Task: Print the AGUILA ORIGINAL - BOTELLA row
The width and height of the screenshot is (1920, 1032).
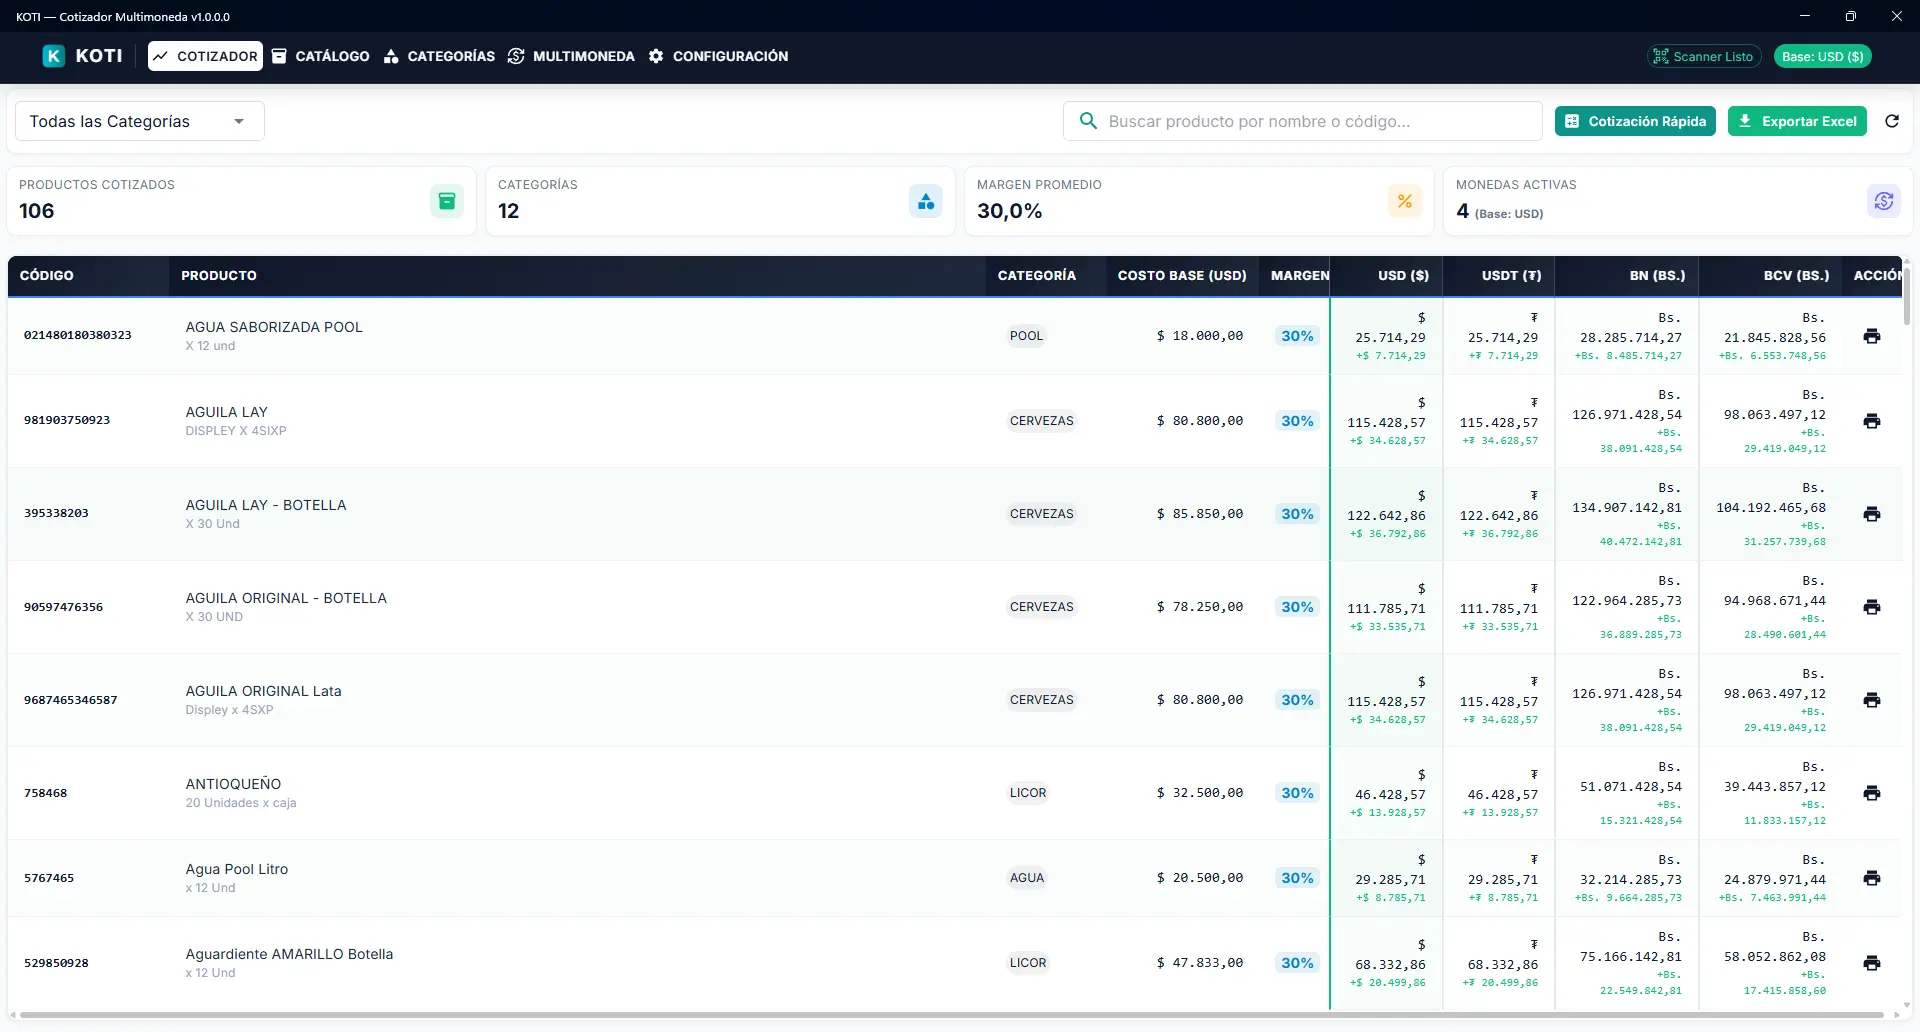Action: 1872,607
